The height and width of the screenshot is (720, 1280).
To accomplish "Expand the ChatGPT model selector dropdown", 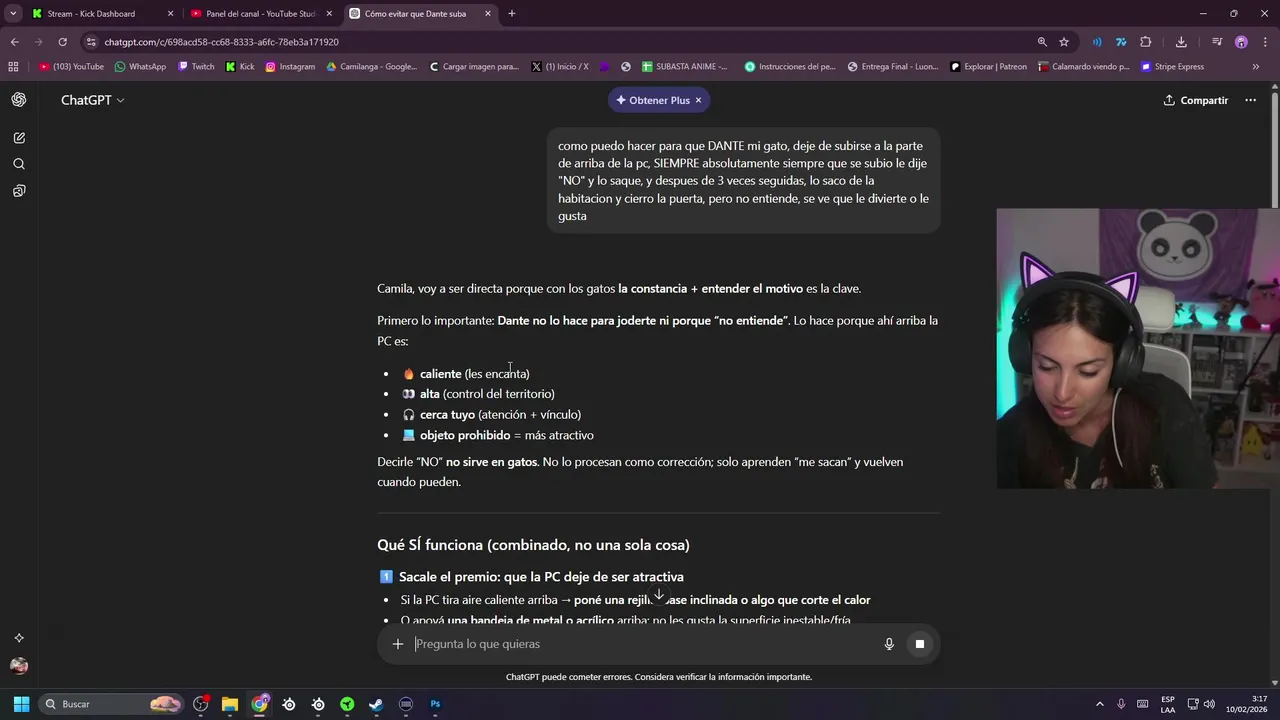I will pyautogui.click(x=92, y=100).
